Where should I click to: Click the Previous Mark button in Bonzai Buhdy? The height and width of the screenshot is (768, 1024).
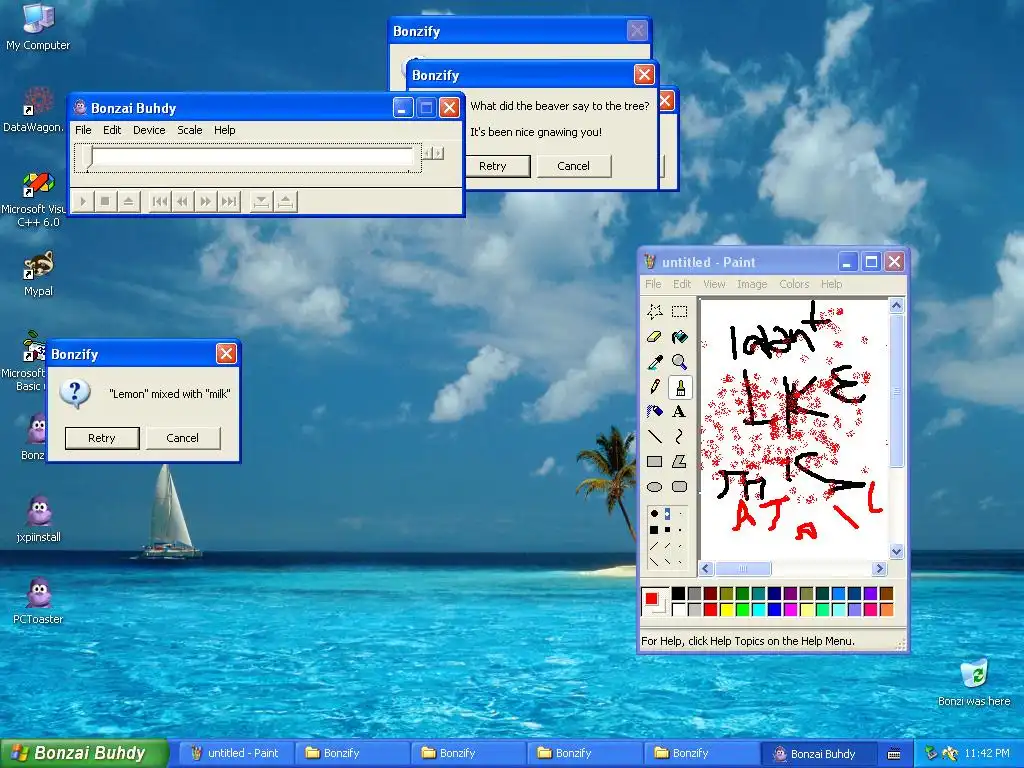click(159, 201)
